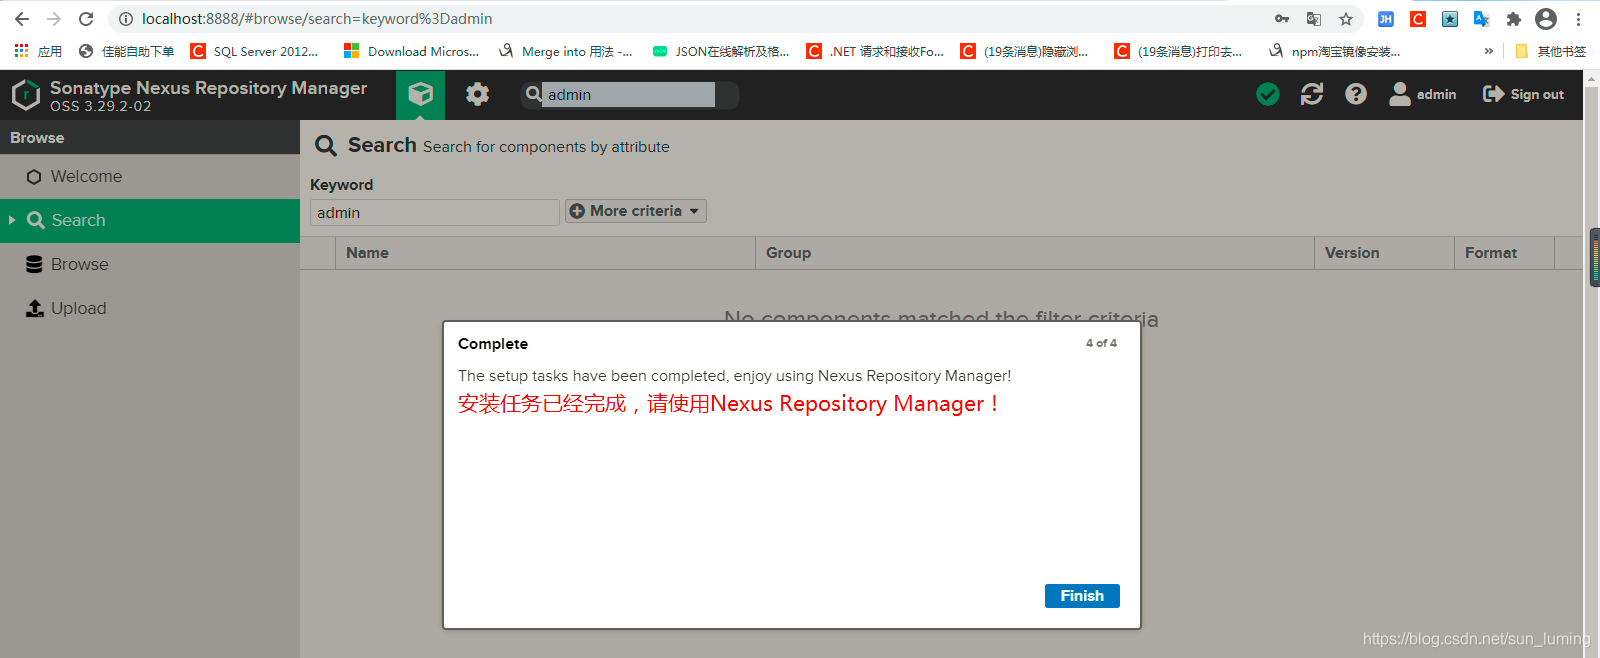
Task: Click the red C extension icon
Action: (x=1418, y=19)
